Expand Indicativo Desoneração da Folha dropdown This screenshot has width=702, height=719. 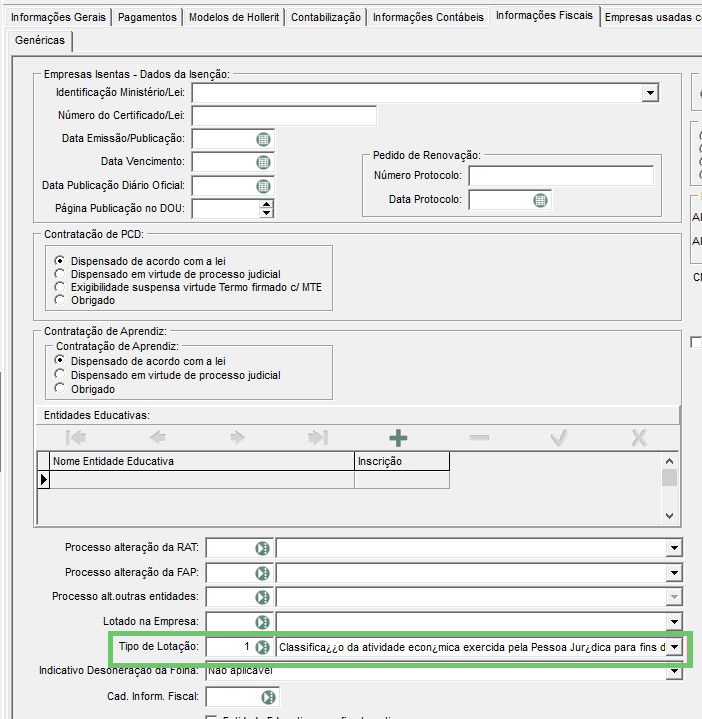pos(674,672)
